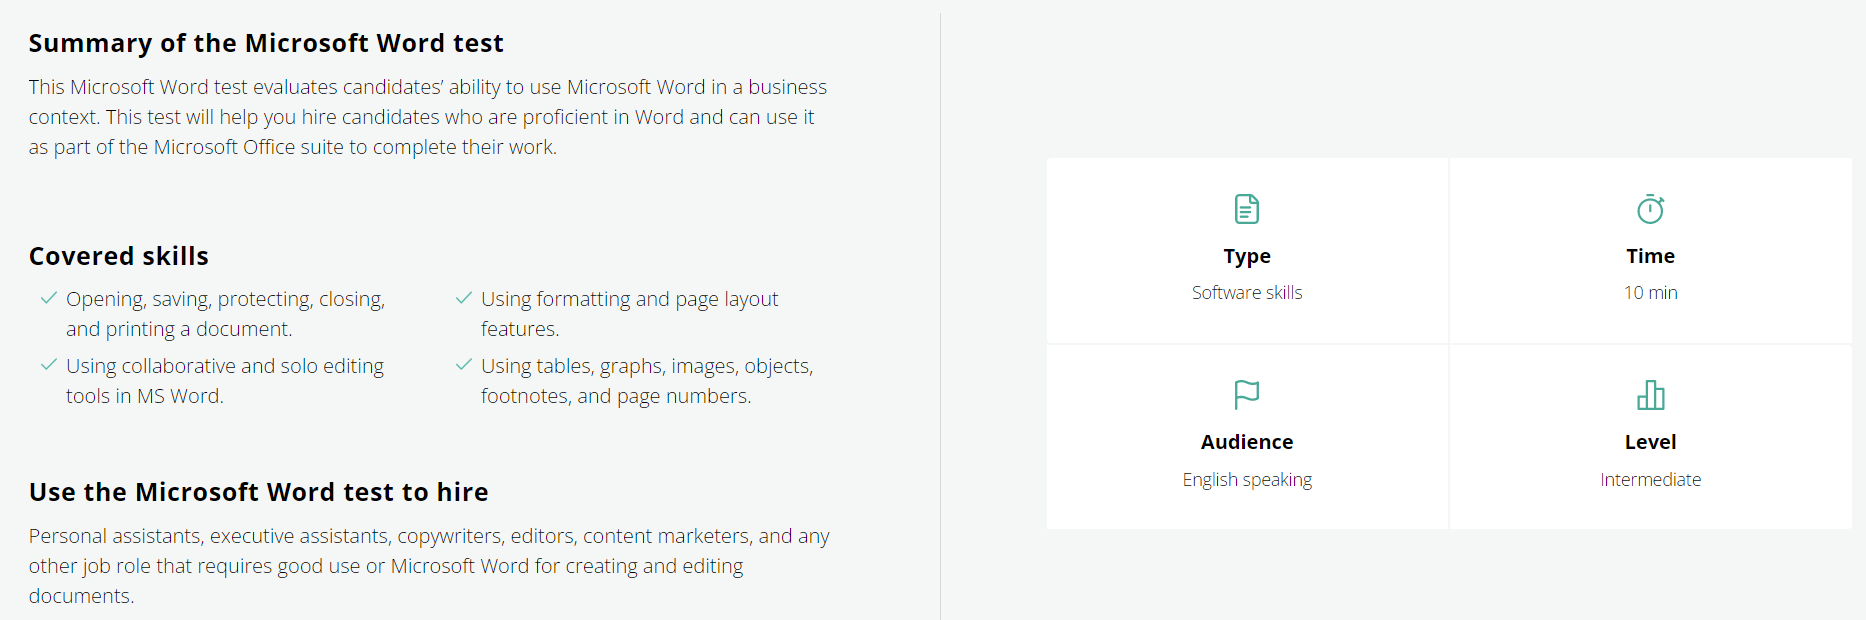Screen dimensions: 1866x620
Task: Click checkmark beside formatting and page layout
Action: [x=463, y=298]
